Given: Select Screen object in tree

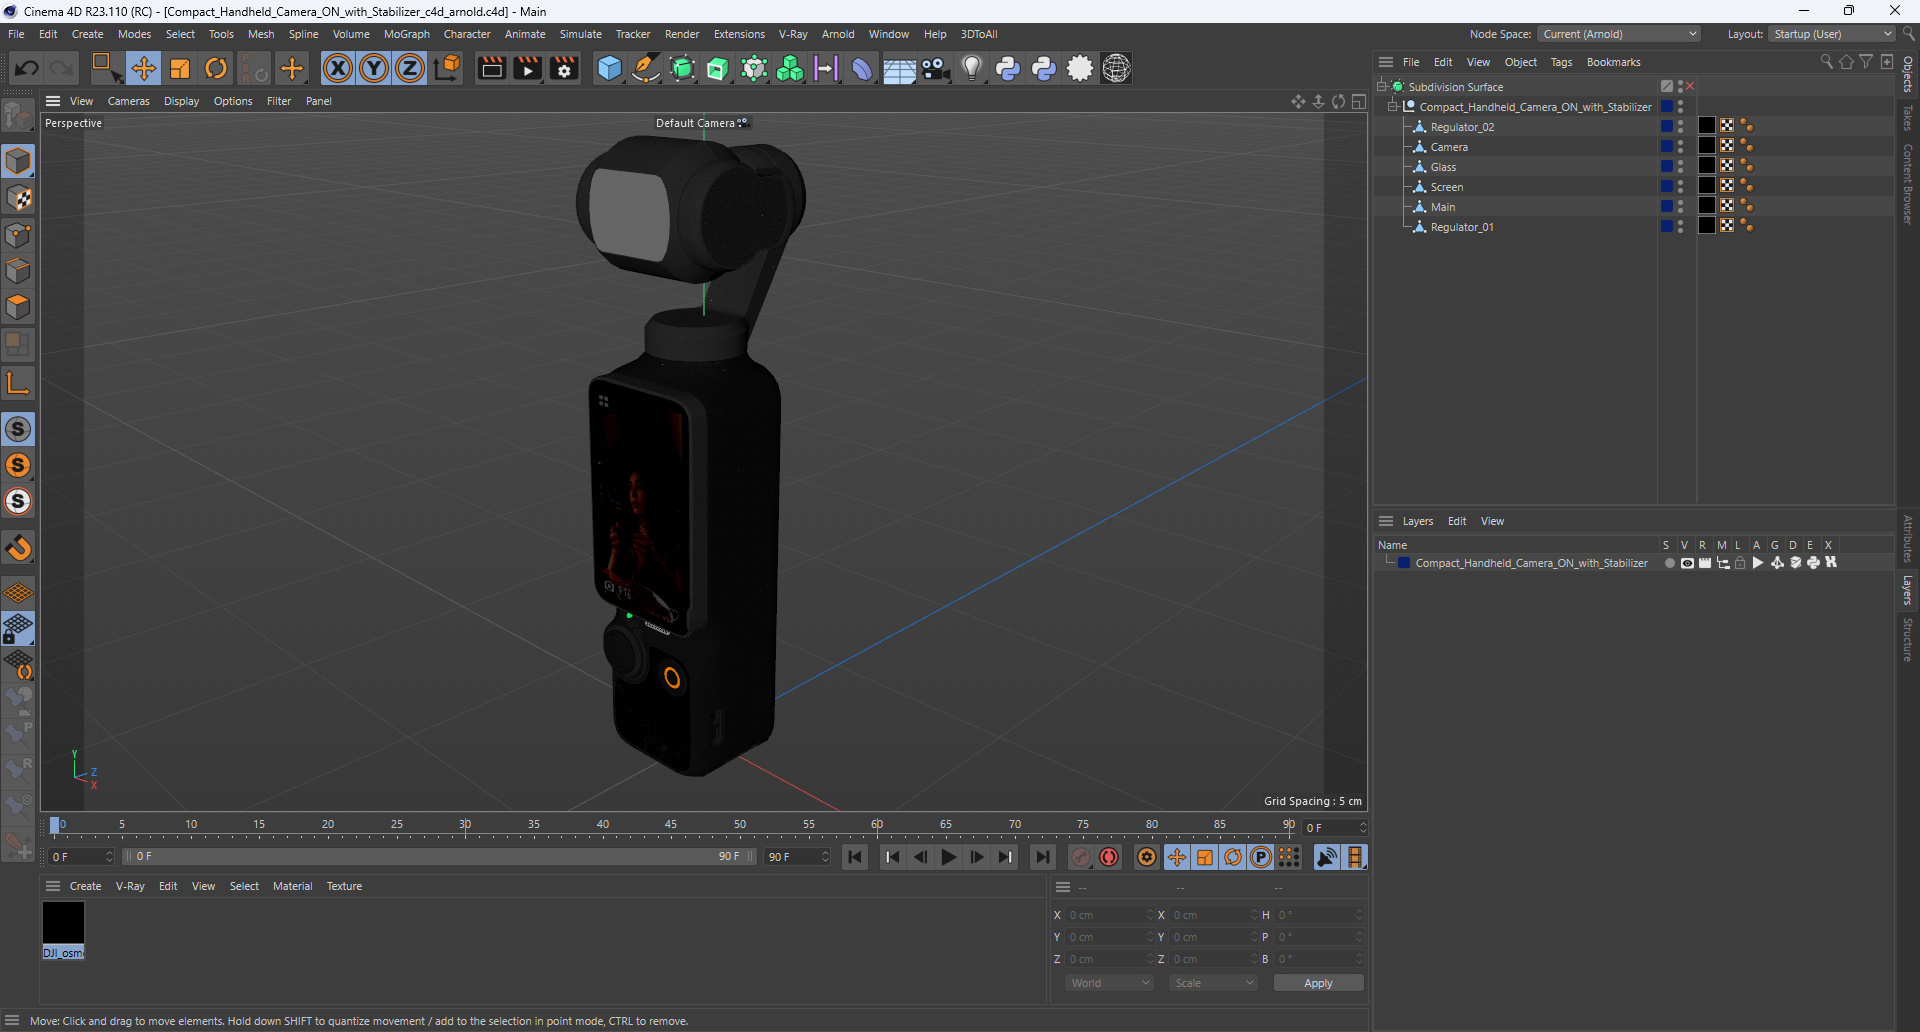Looking at the screenshot, I should (1446, 187).
